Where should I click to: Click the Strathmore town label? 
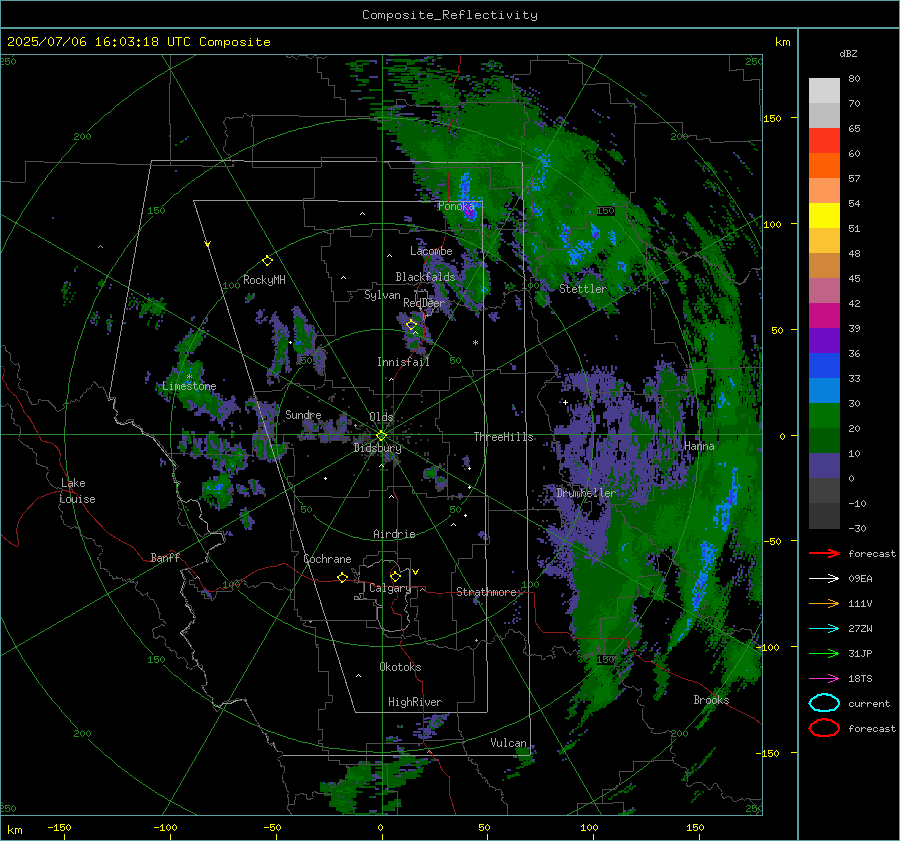click(486, 592)
